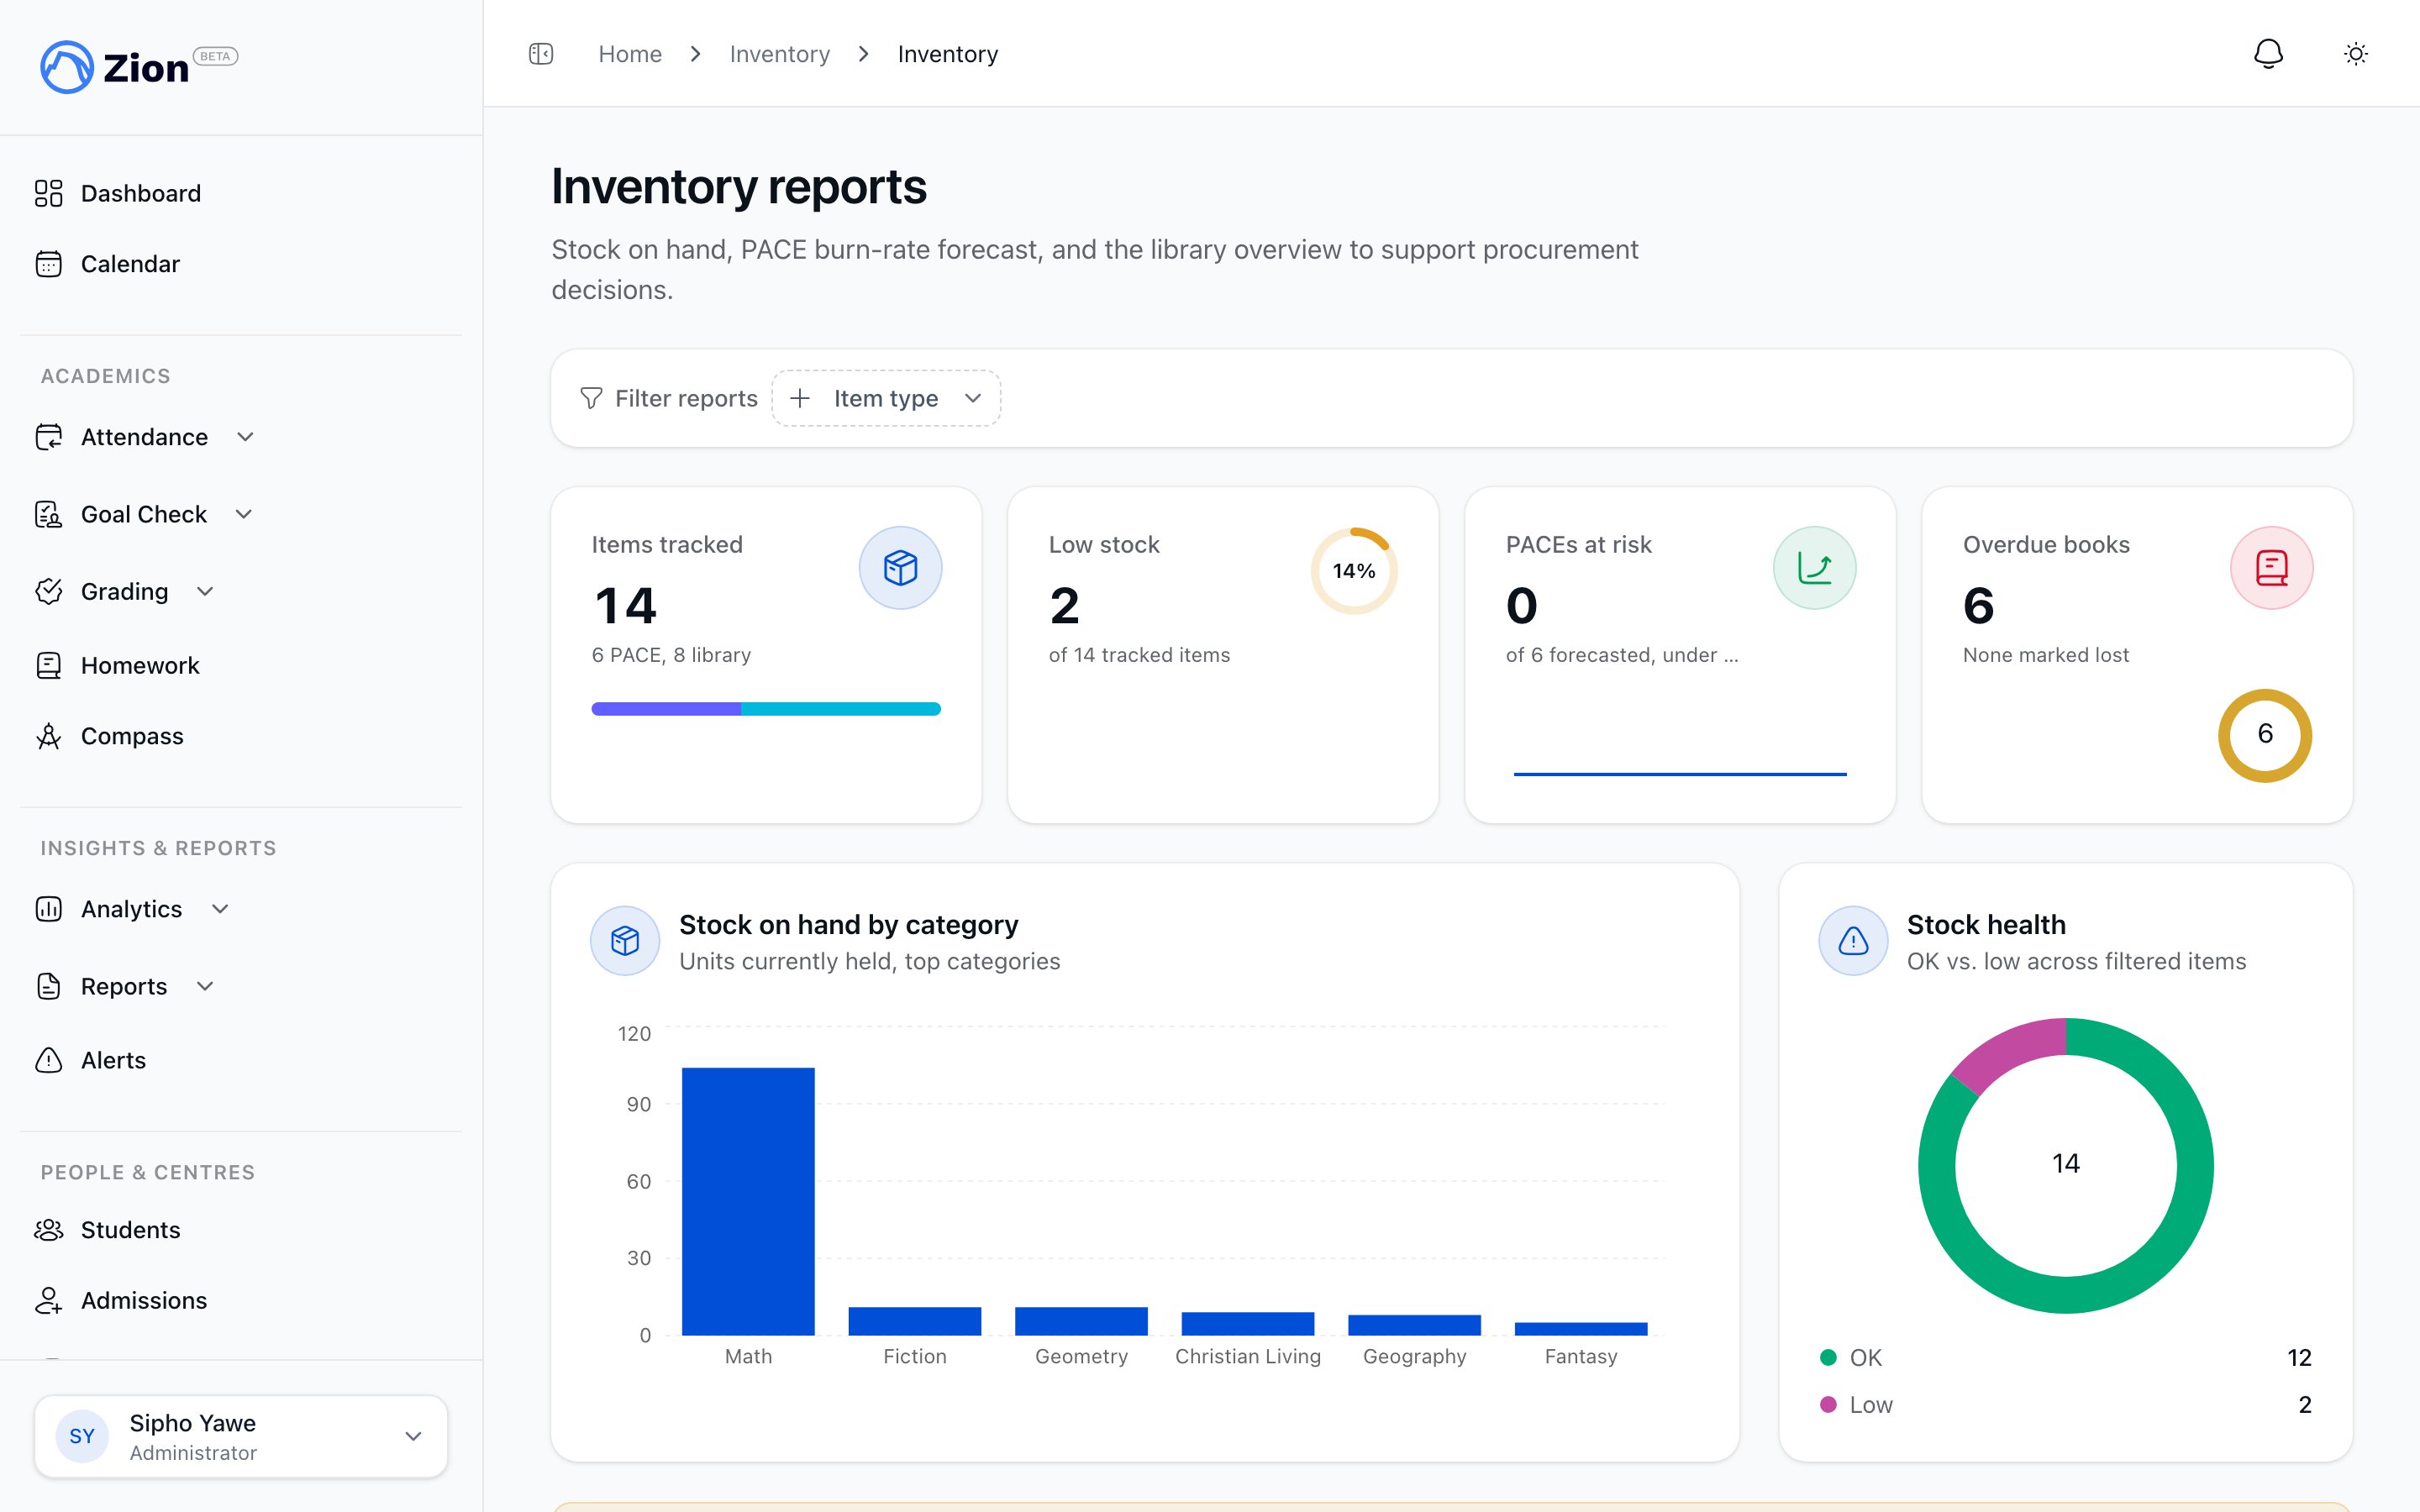Click the Students group icon
The width and height of the screenshot is (2420, 1512).
coord(49,1230)
